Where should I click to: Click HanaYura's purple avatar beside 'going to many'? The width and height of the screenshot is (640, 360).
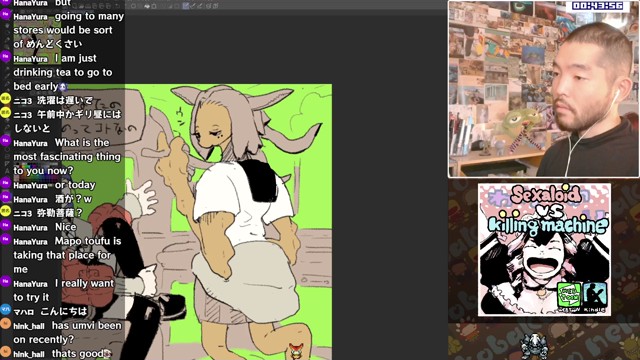5,15
